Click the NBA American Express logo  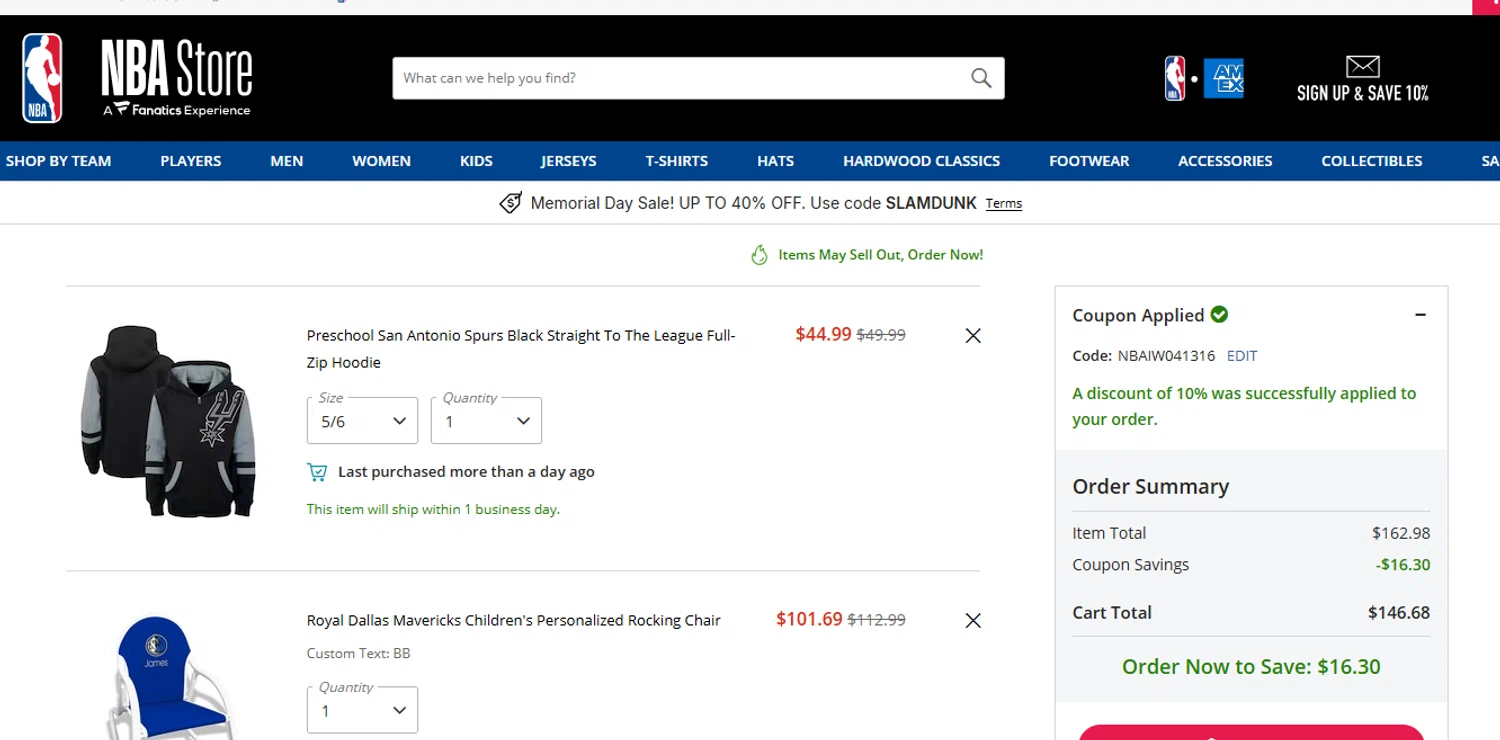1203,78
